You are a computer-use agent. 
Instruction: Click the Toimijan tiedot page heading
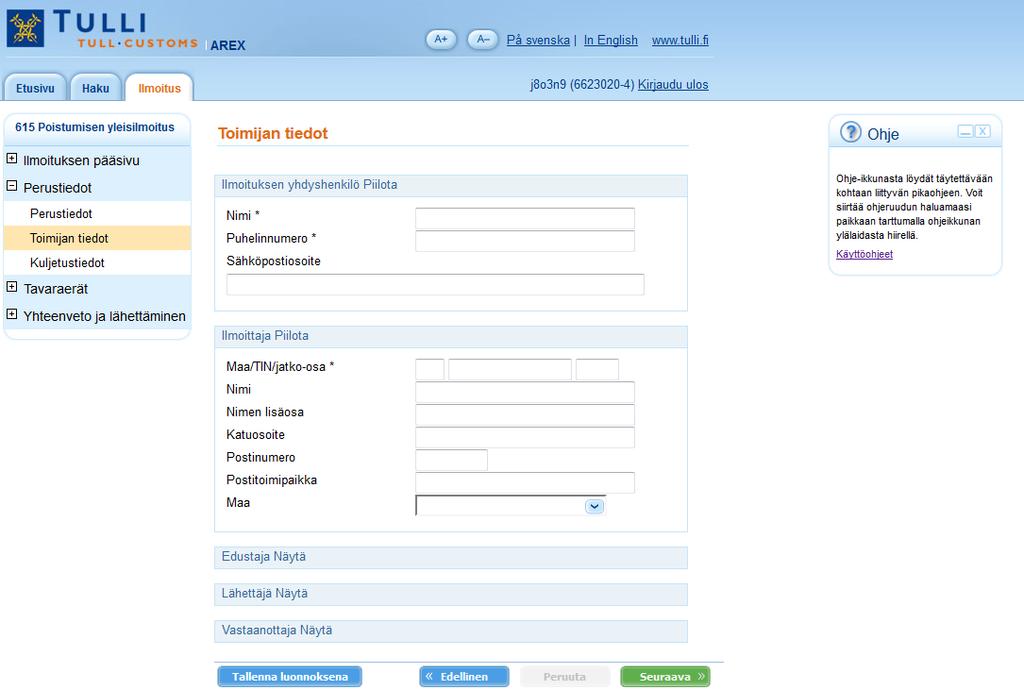[x=272, y=133]
